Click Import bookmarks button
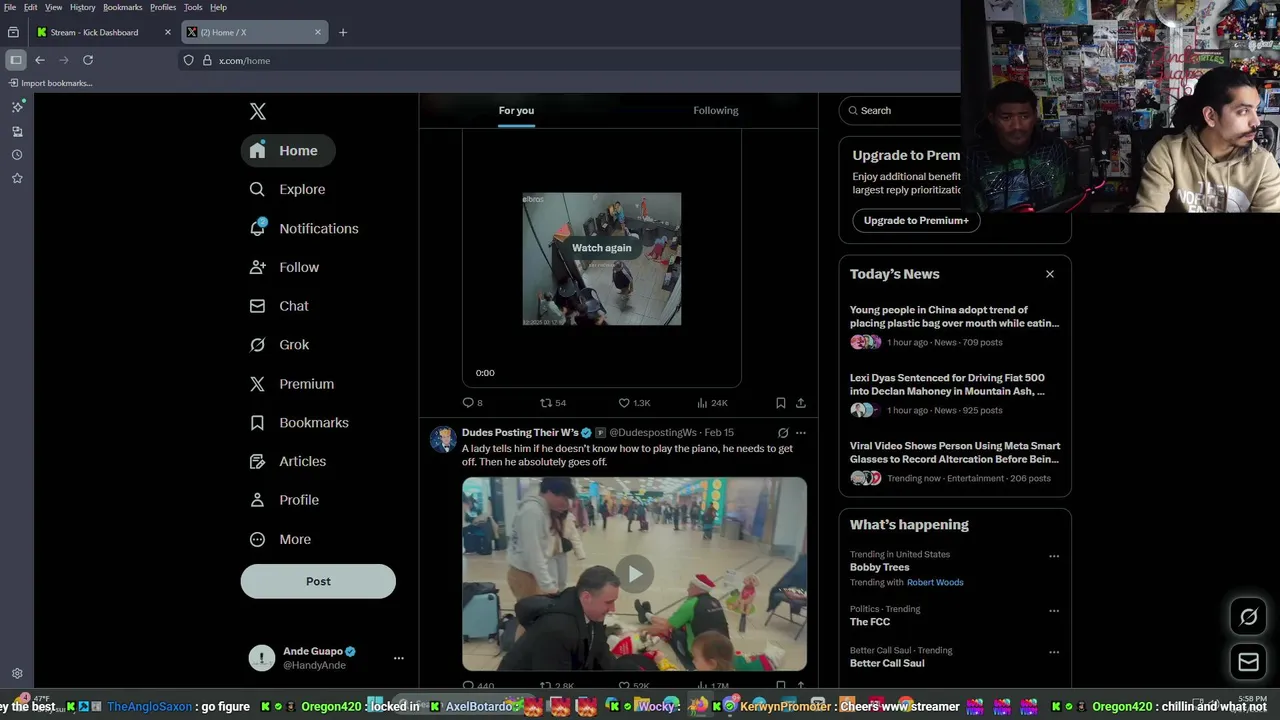Screen dimensions: 1280x720 (50, 83)
